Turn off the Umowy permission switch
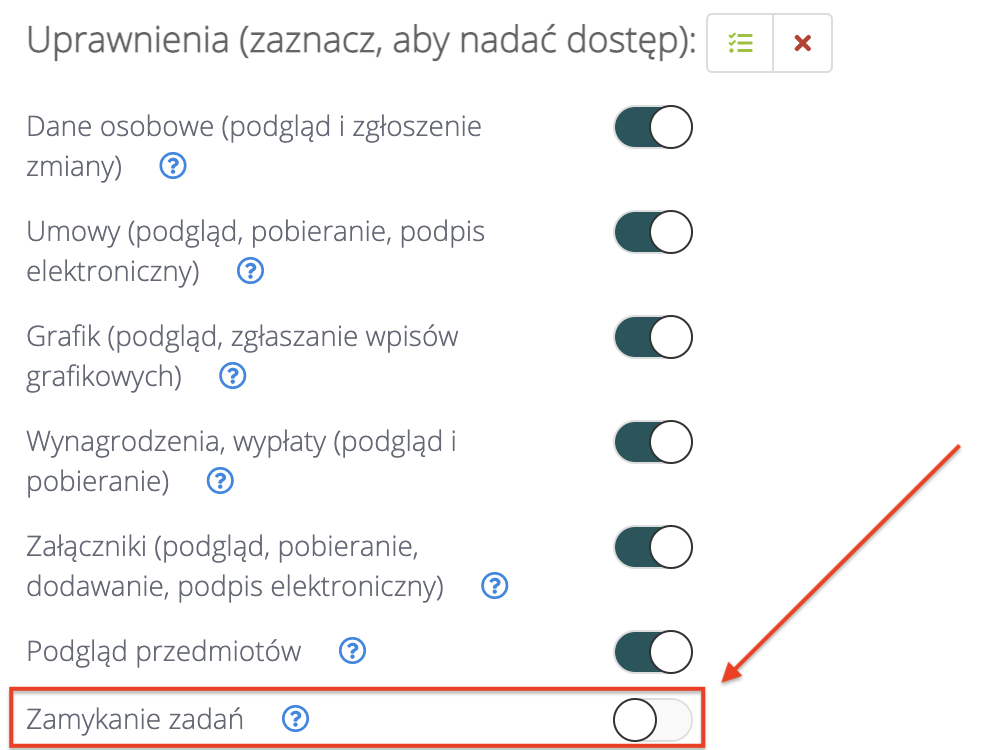This screenshot has width=984, height=750. tap(653, 233)
